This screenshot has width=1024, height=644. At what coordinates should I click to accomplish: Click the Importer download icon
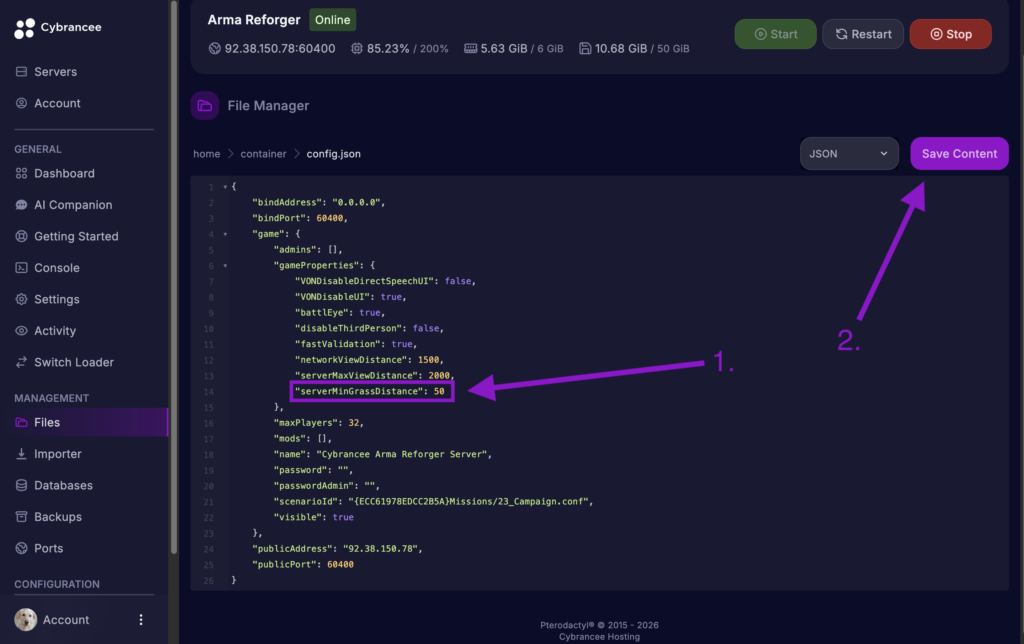tap(22, 454)
